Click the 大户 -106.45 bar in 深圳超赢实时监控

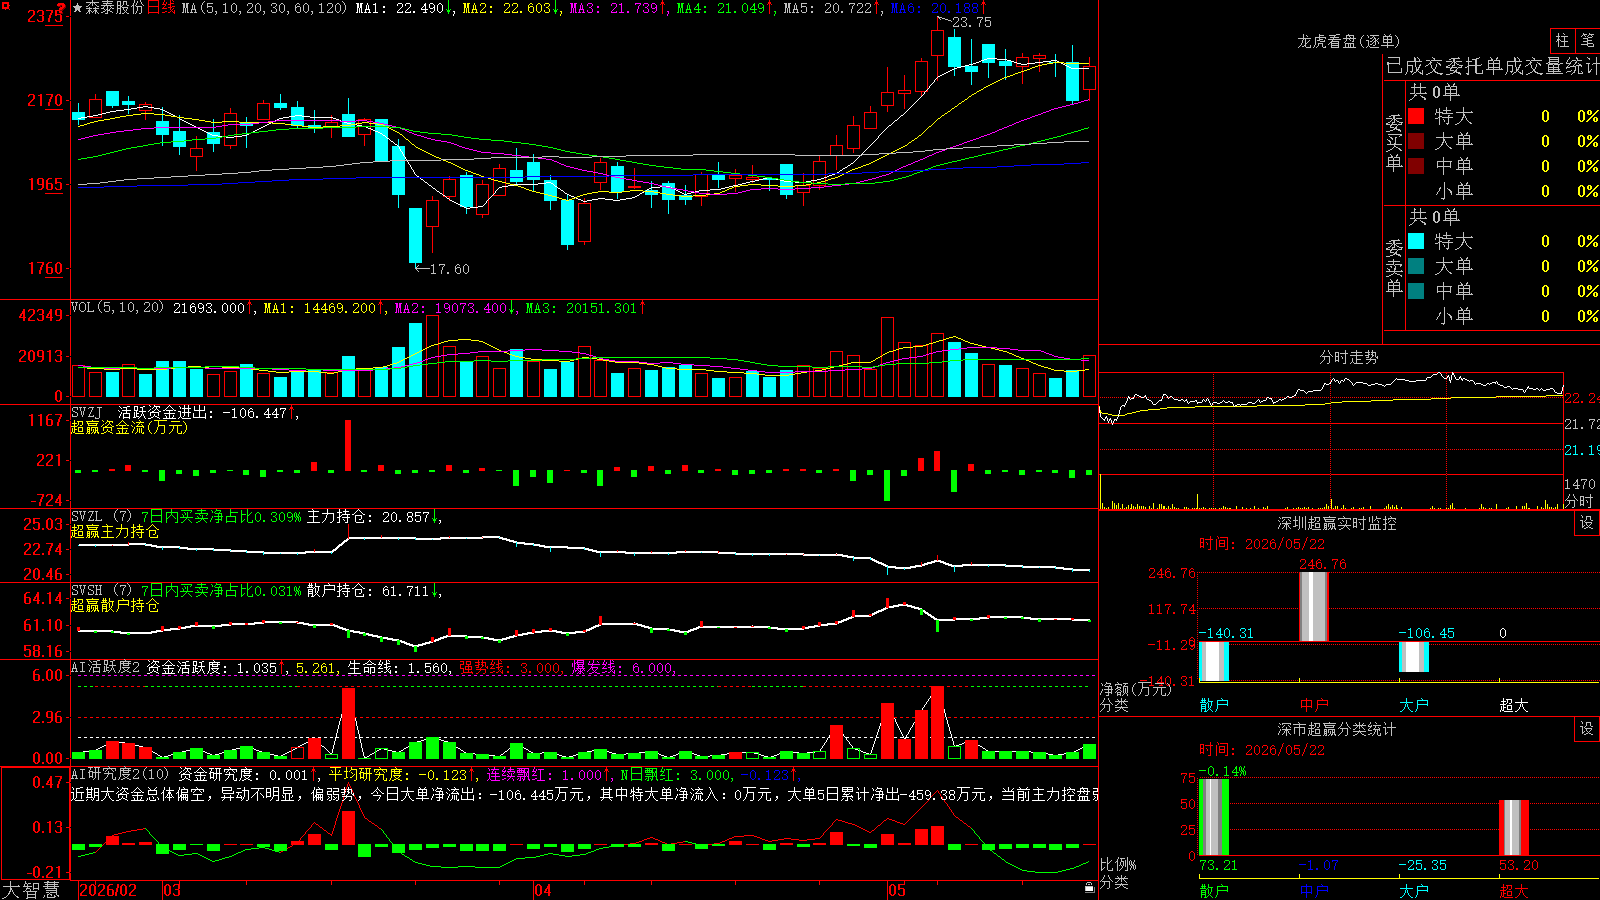click(x=1414, y=657)
